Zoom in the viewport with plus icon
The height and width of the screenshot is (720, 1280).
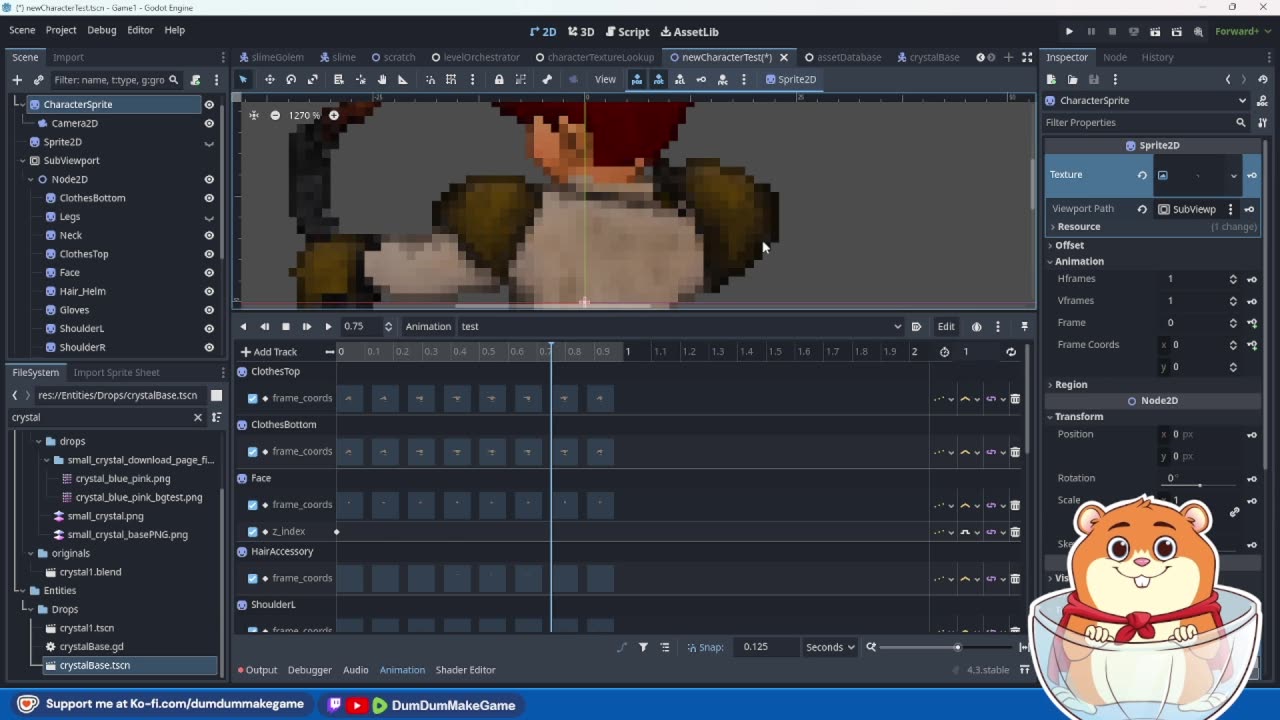pos(333,115)
